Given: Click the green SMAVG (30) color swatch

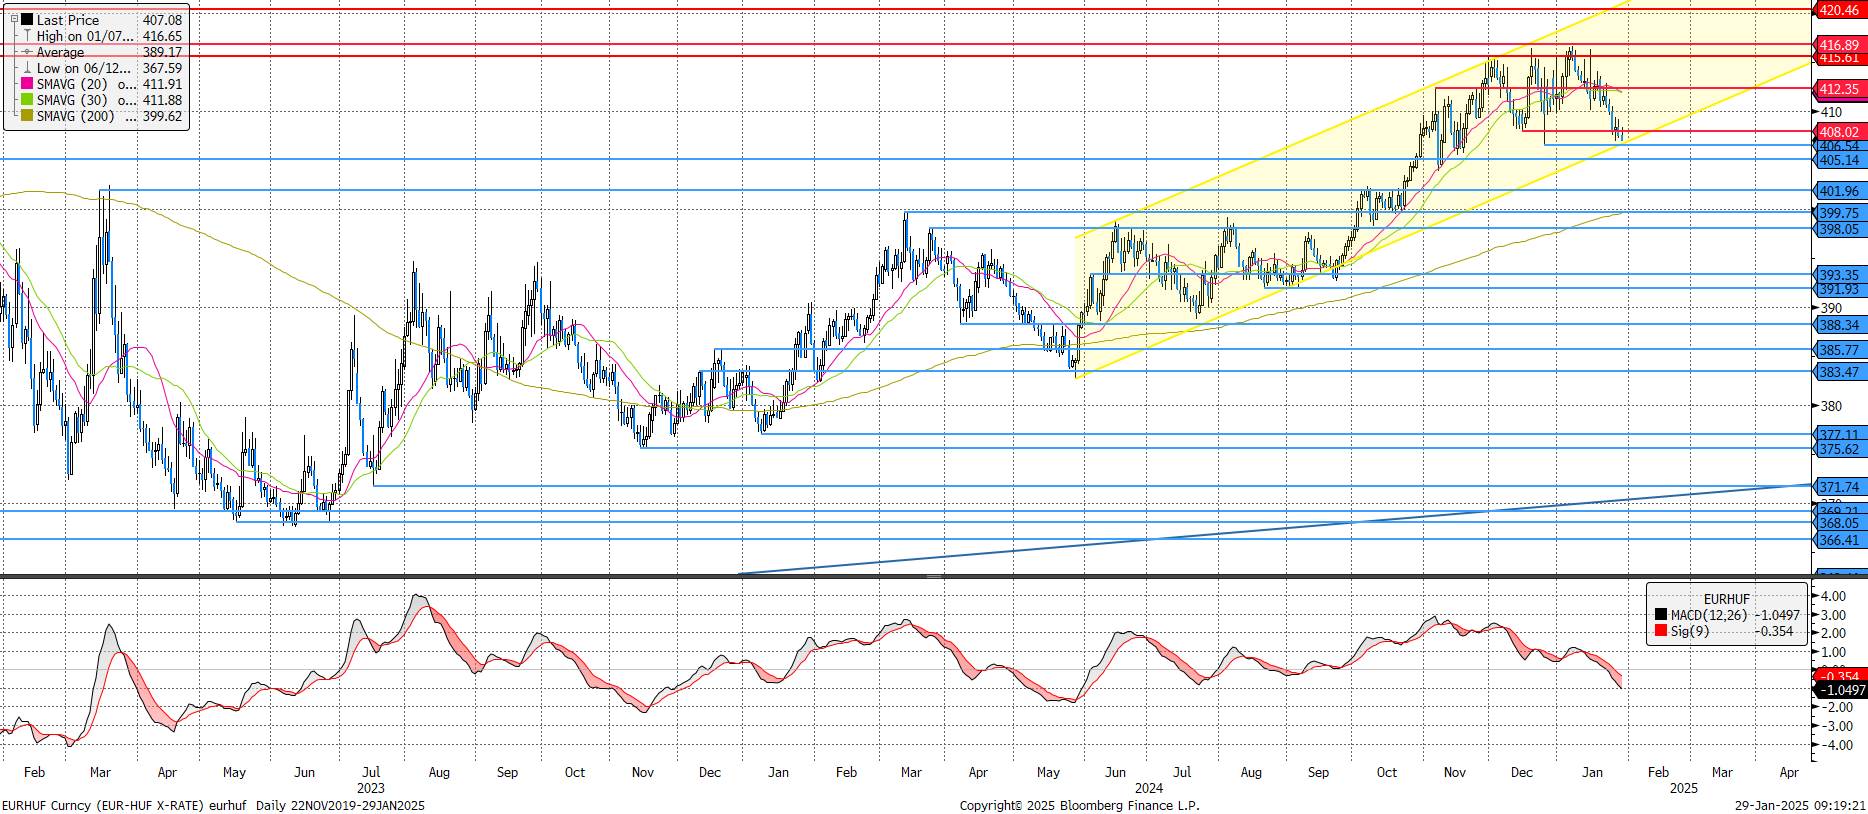Looking at the screenshot, I should tap(27, 100).
